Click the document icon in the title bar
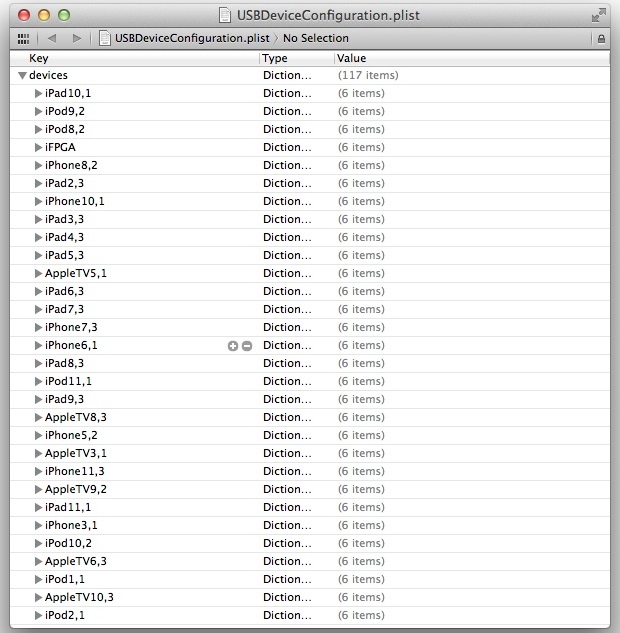This screenshot has height=633, width=620. [225, 15]
